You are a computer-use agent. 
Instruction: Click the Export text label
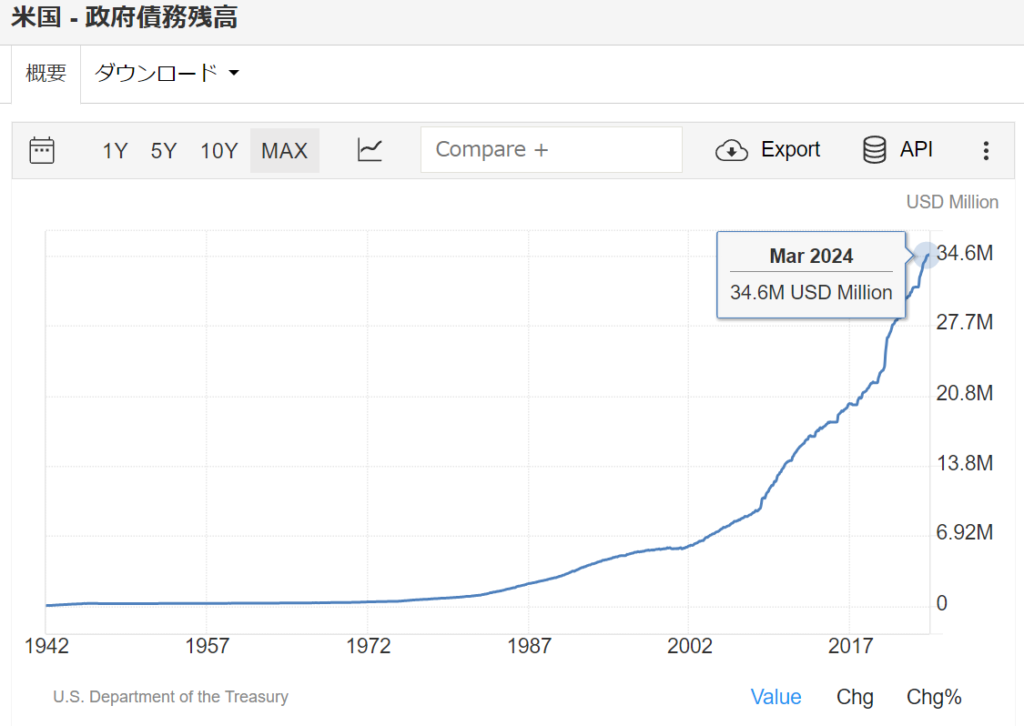coord(790,150)
